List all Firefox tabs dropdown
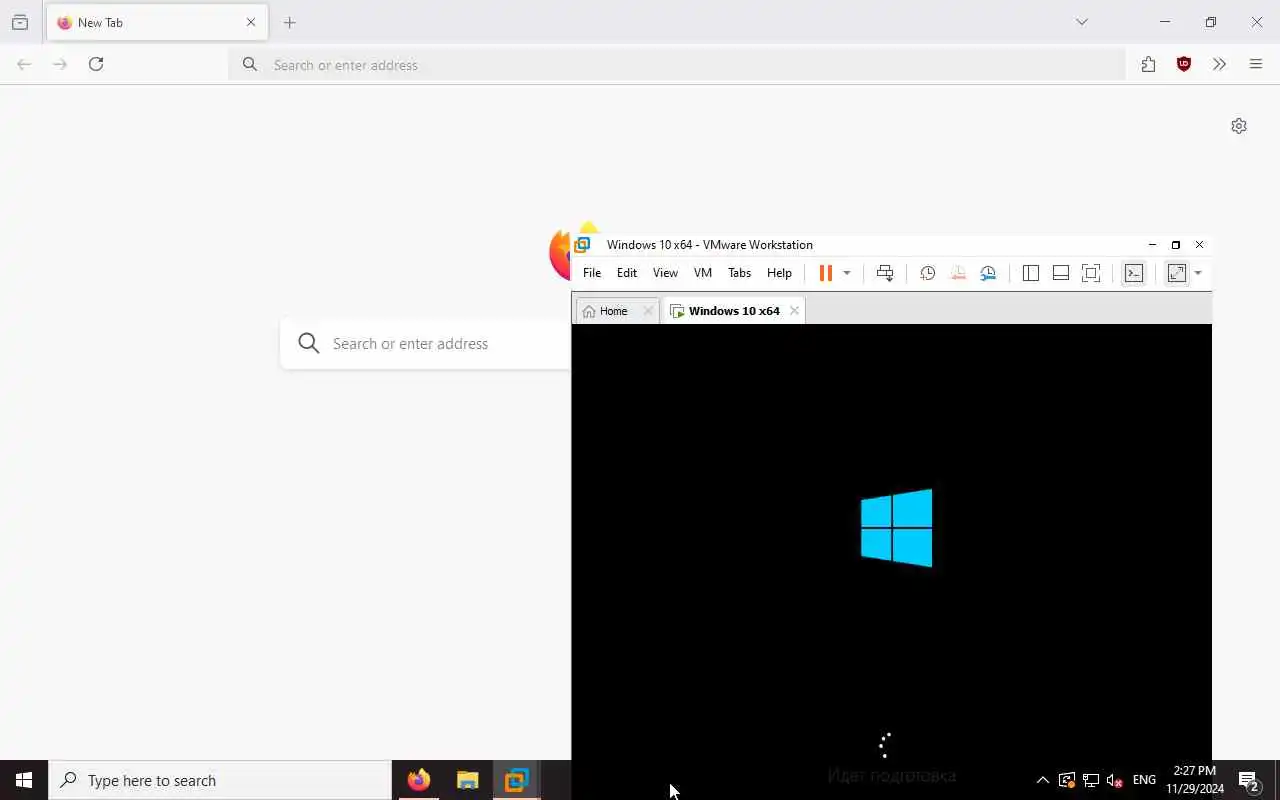The height and width of the screenshot is (800, 1280). [1082, 22]
